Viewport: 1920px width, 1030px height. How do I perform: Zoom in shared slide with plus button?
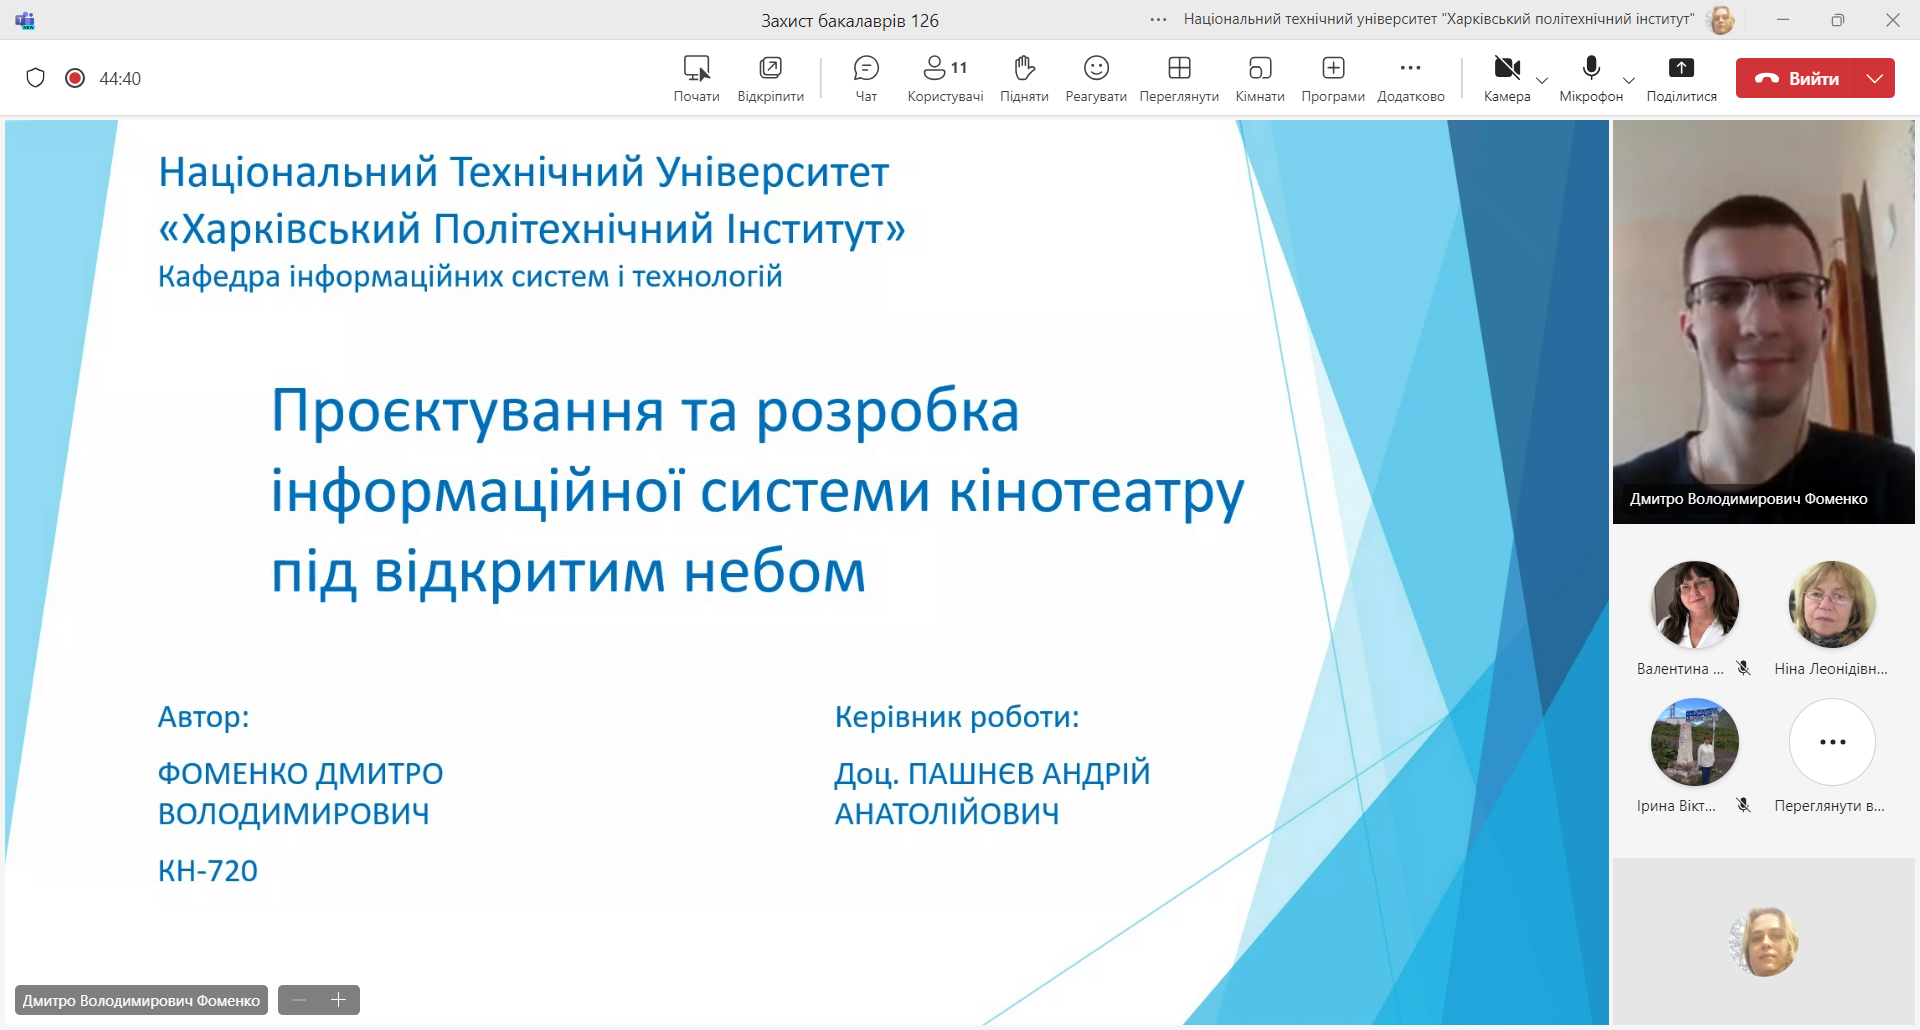[339, 1000]
